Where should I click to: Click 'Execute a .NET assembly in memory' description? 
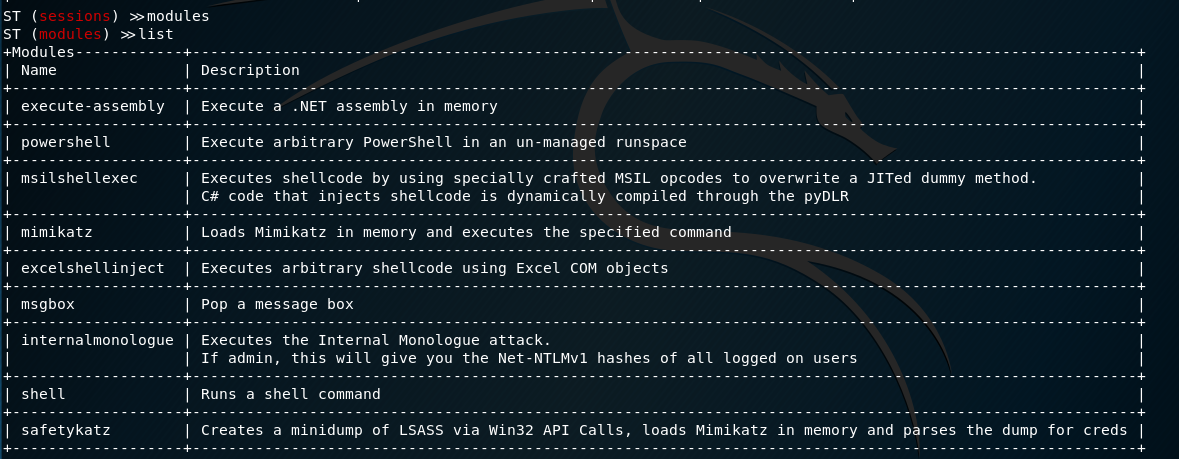[349, 106]
